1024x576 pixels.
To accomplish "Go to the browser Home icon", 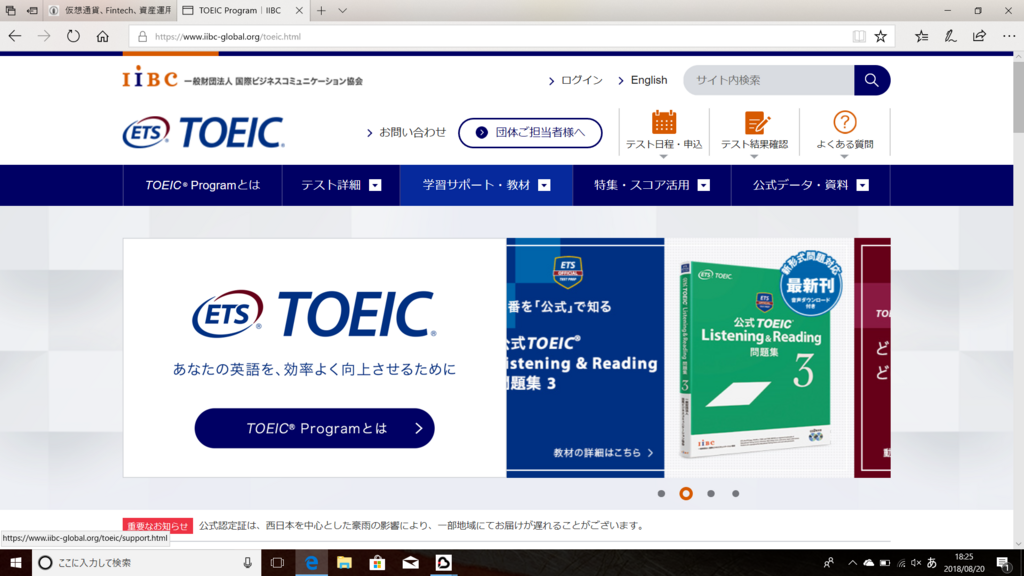I will coord(103,37).
